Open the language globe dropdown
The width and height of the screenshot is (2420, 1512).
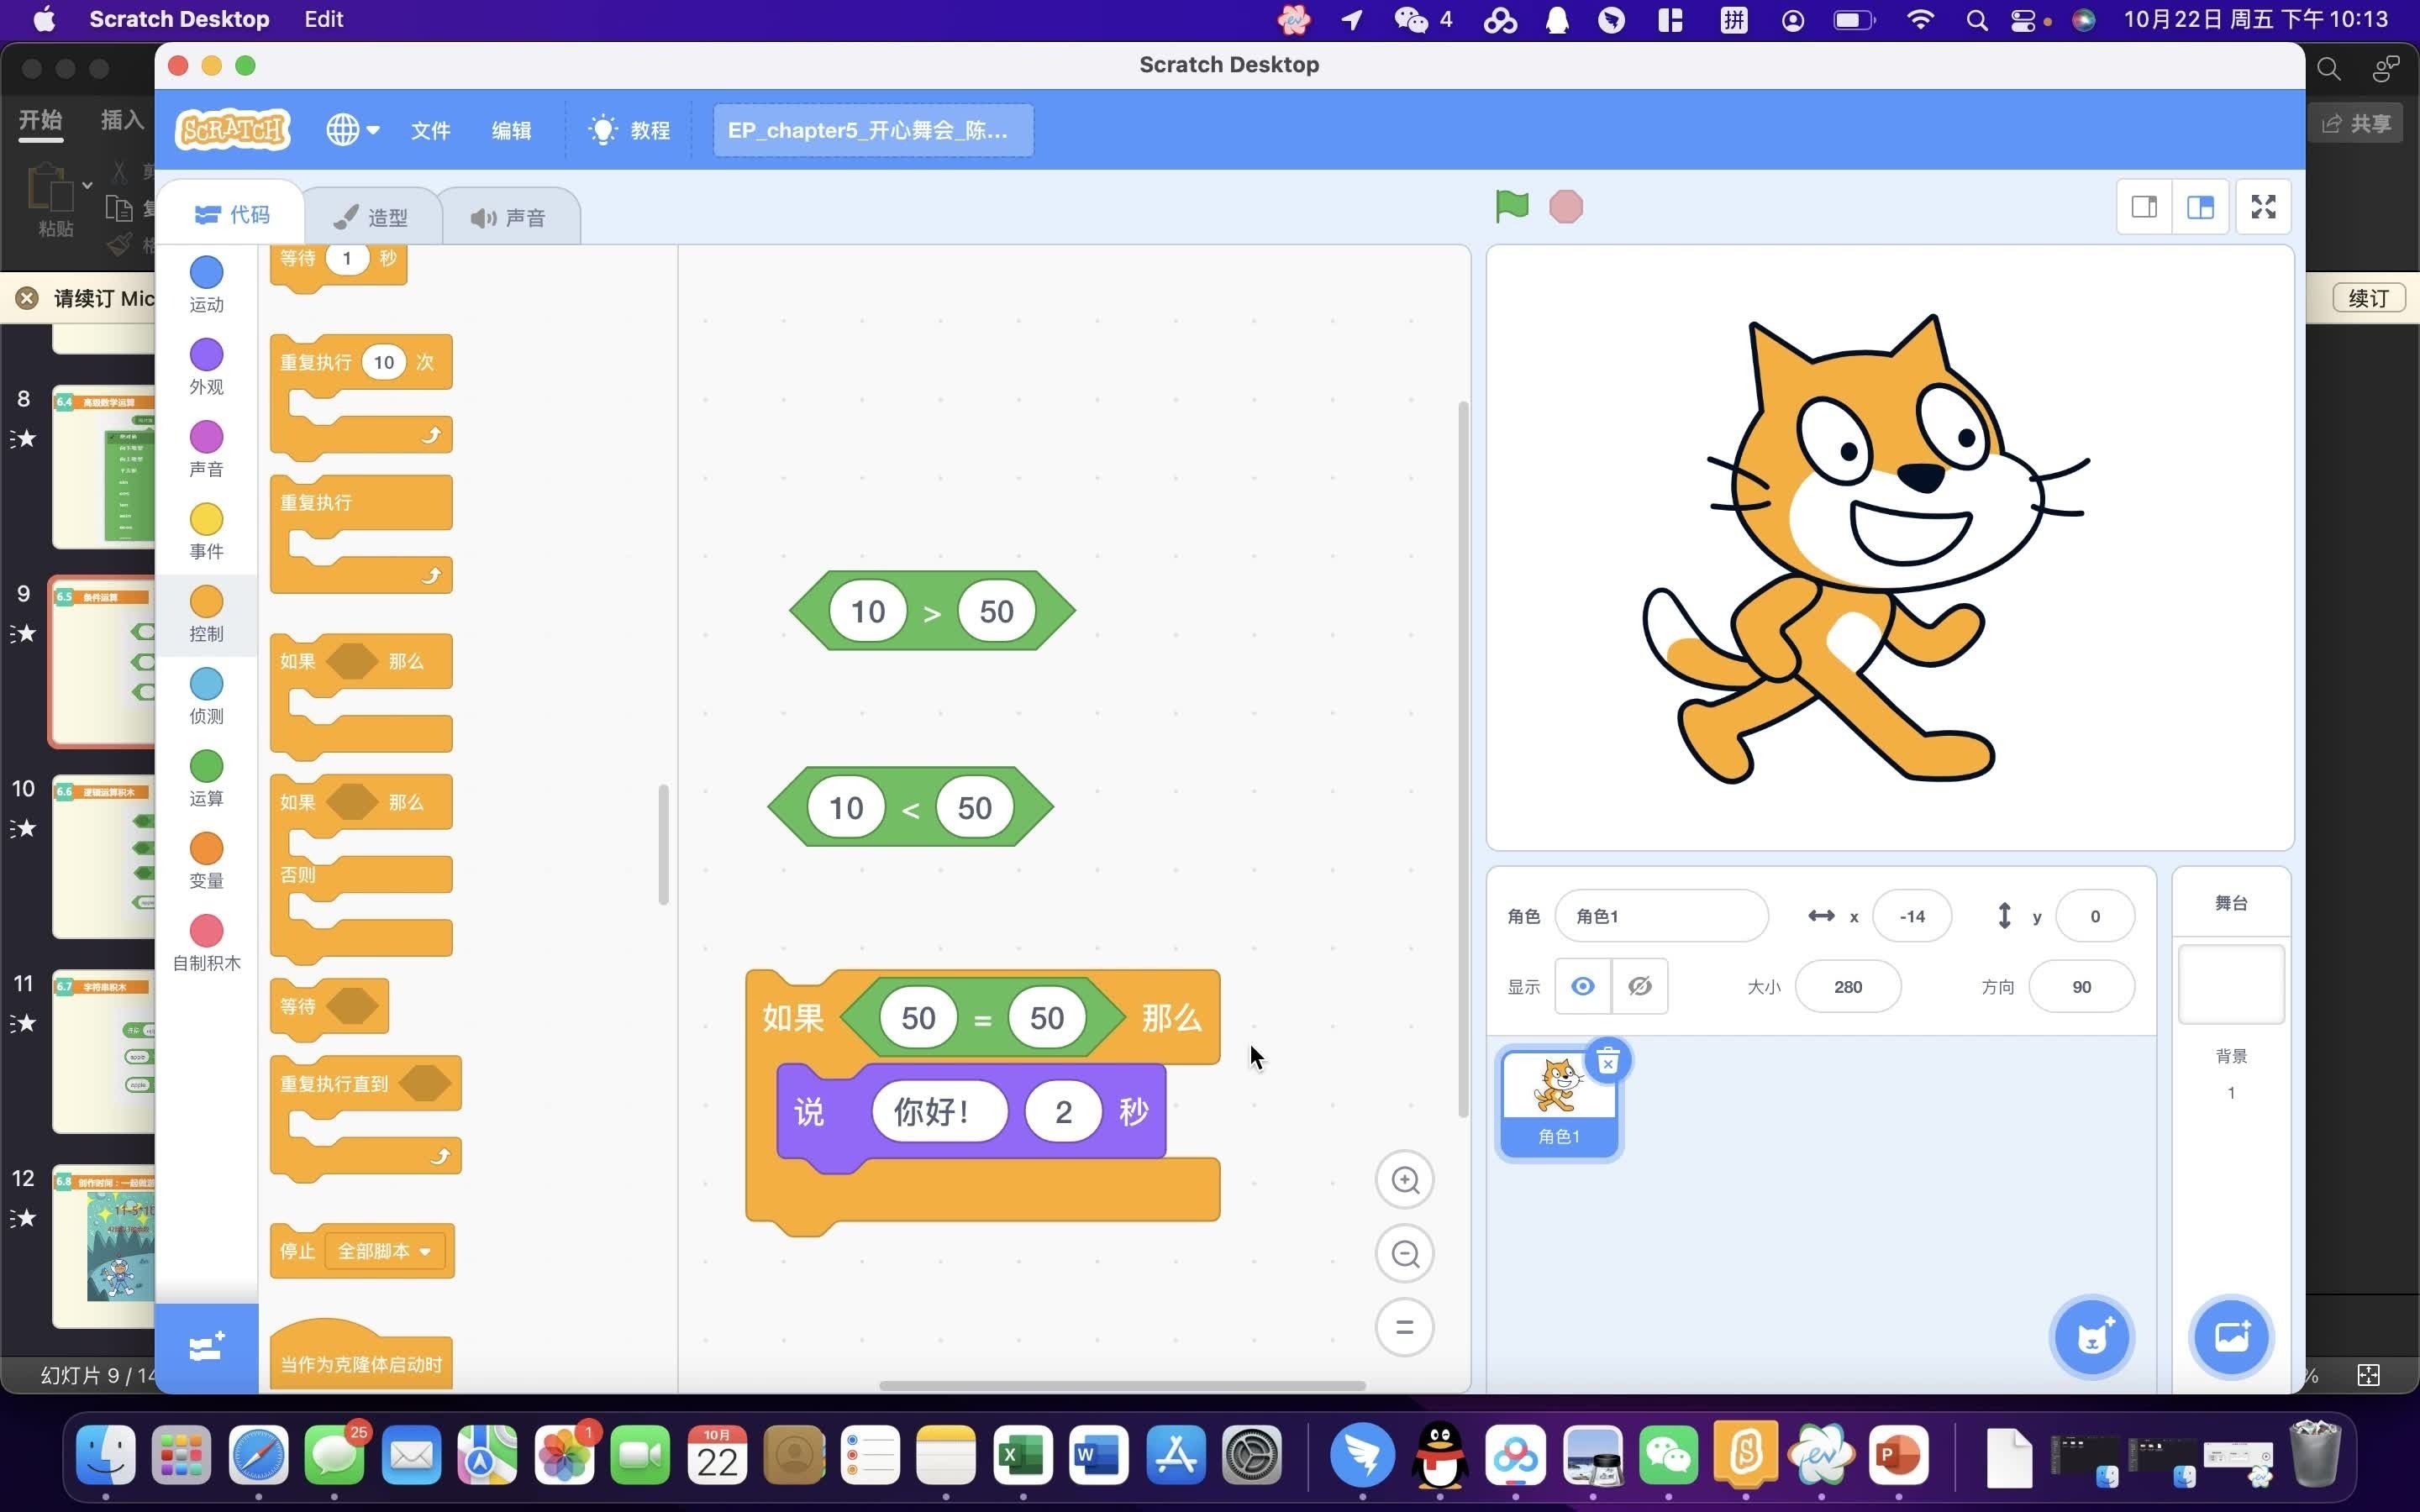point(352,130)
